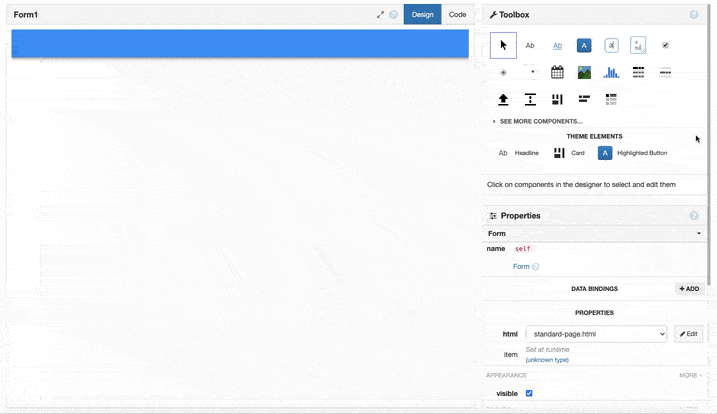Pick the TextBox component icon
The height and width of the screenshot is (414, 717).
[611, 45]
